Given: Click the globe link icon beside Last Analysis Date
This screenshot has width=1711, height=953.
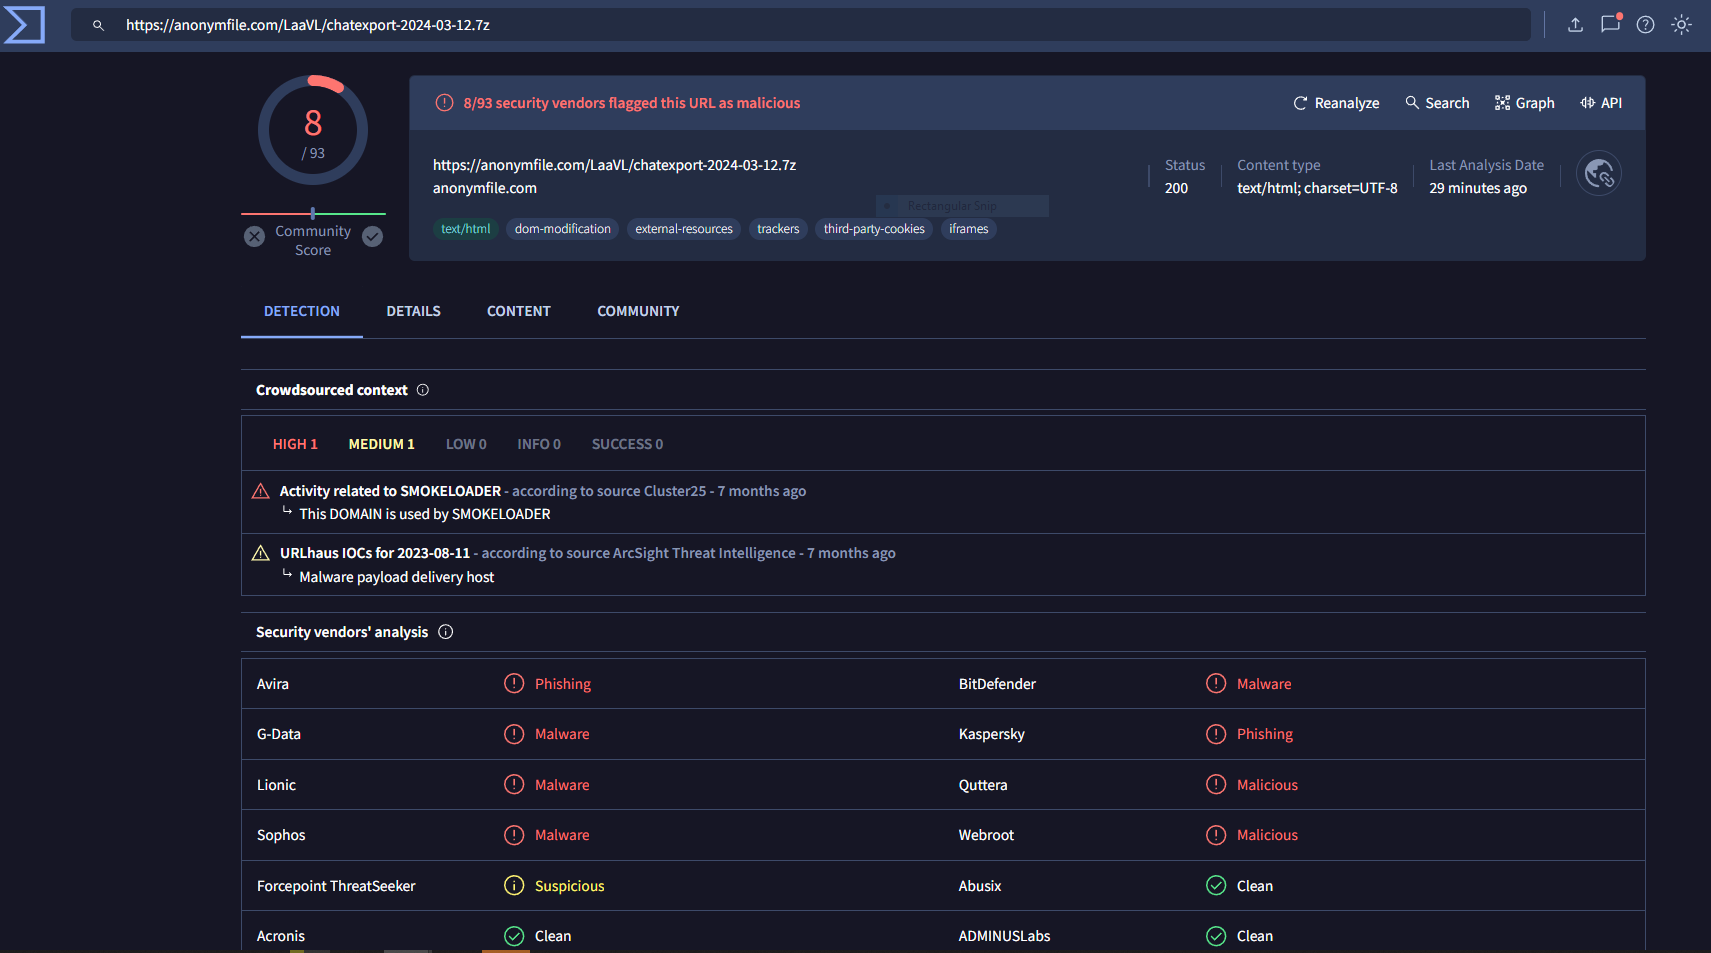Looking at the screenshot, I should pos(1598,174).
